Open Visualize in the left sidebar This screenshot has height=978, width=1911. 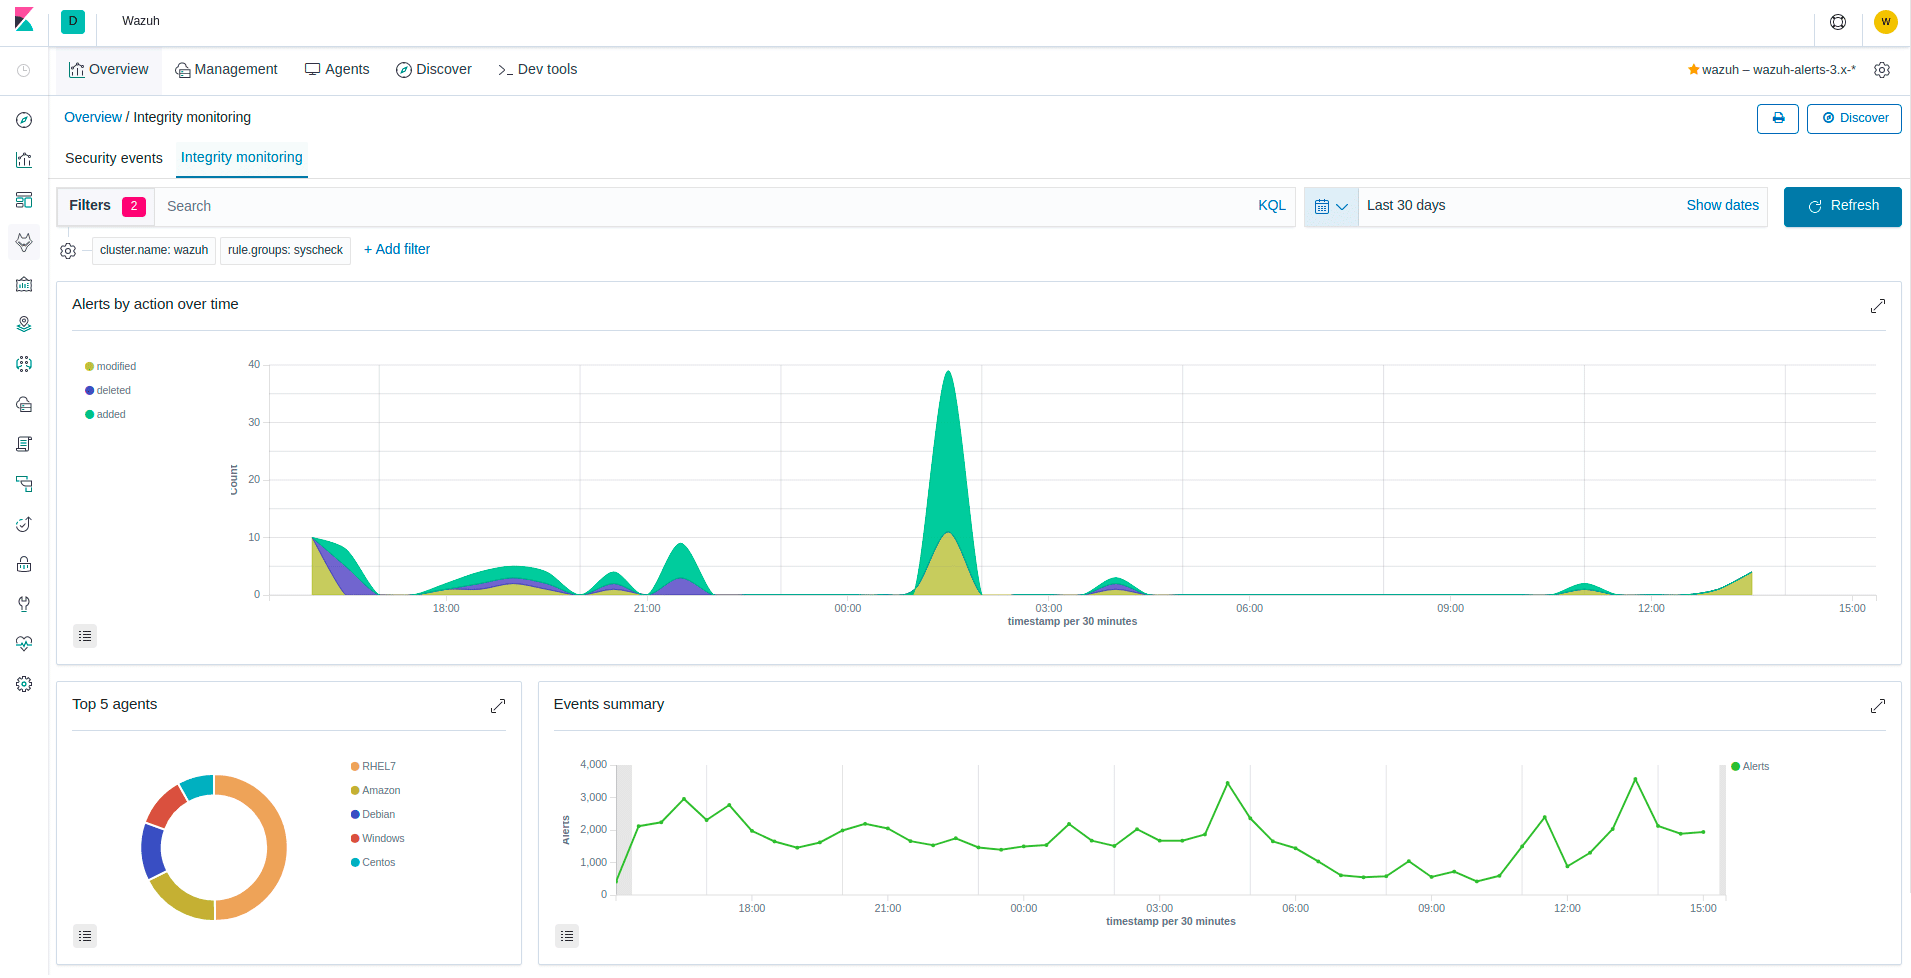pyautogui.click(x=24, y=160)
